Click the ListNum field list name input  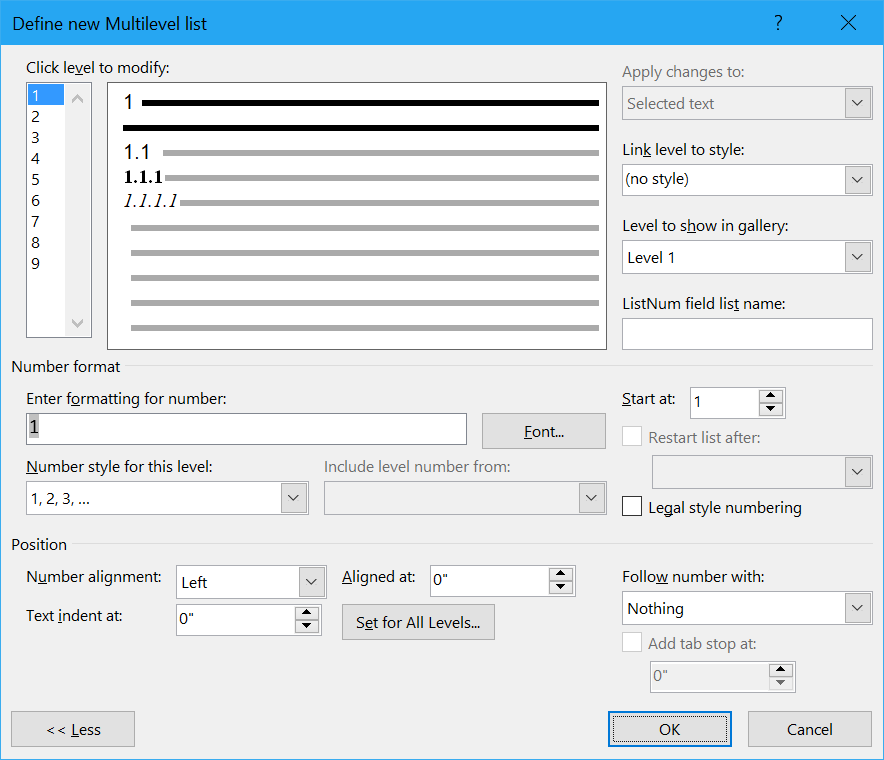point(747,334)
